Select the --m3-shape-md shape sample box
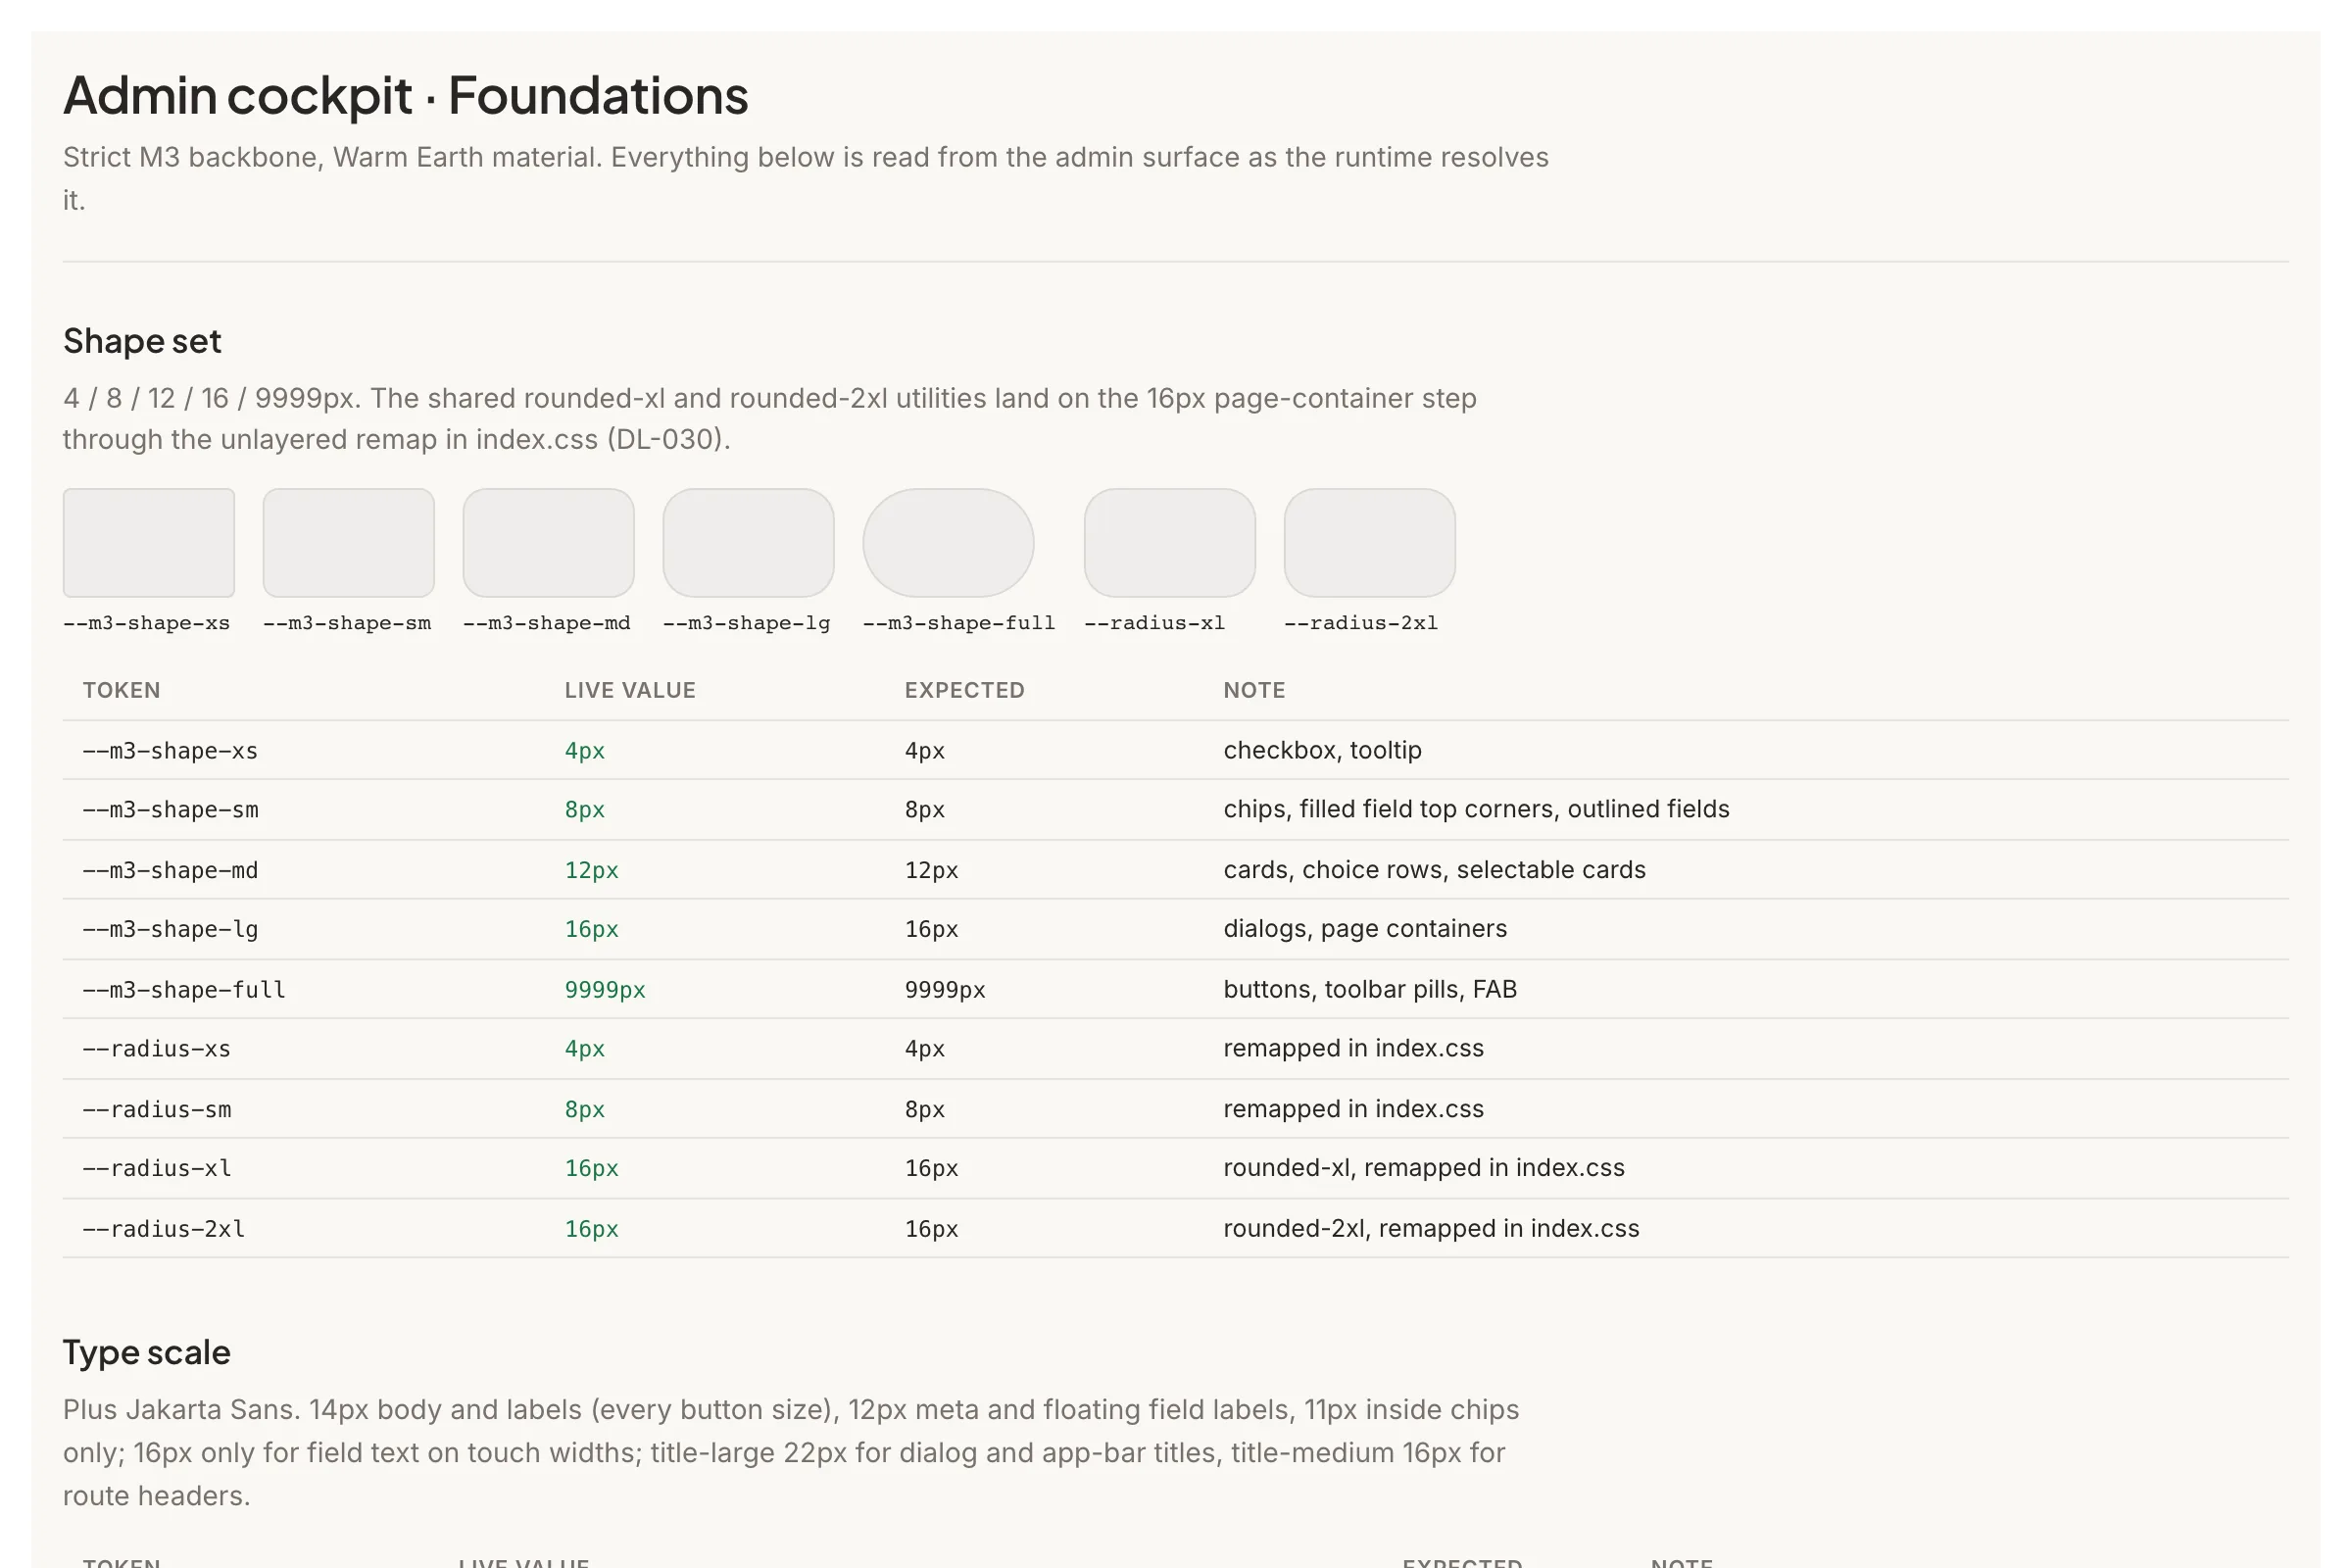The height and width of the screenshot is (1568, 2352). coord(549,543)
